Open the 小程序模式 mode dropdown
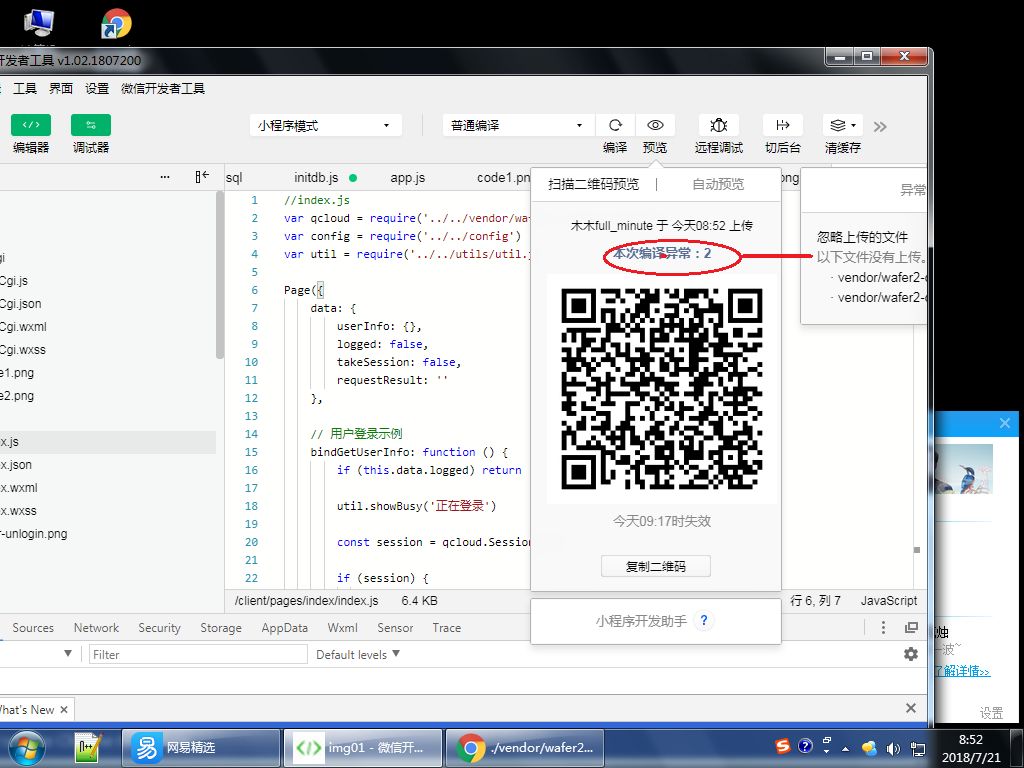This screenshot has height=768, width=1024. point(325,125)
